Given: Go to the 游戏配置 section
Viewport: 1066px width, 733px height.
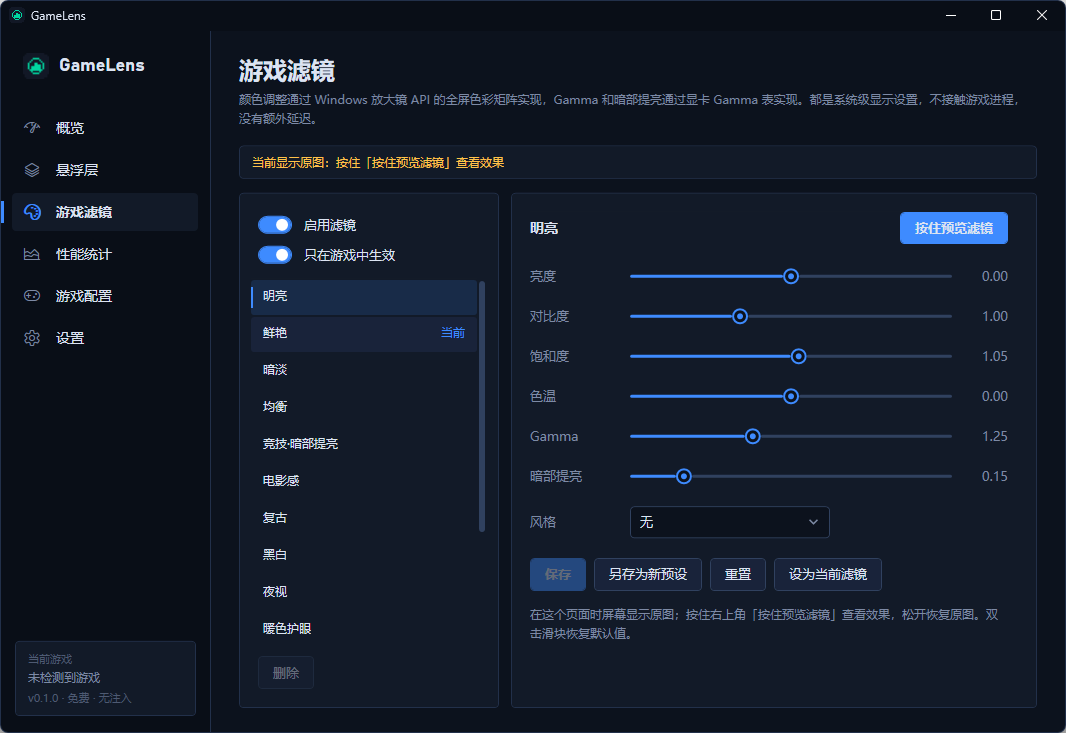Looking at the screenshot, I should 105,296.
